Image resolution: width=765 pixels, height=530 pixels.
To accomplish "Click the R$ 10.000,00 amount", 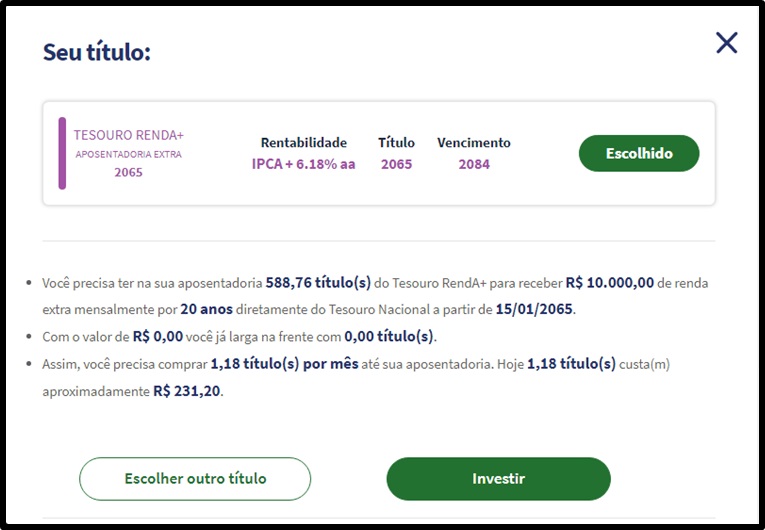I will coord(609,283).
